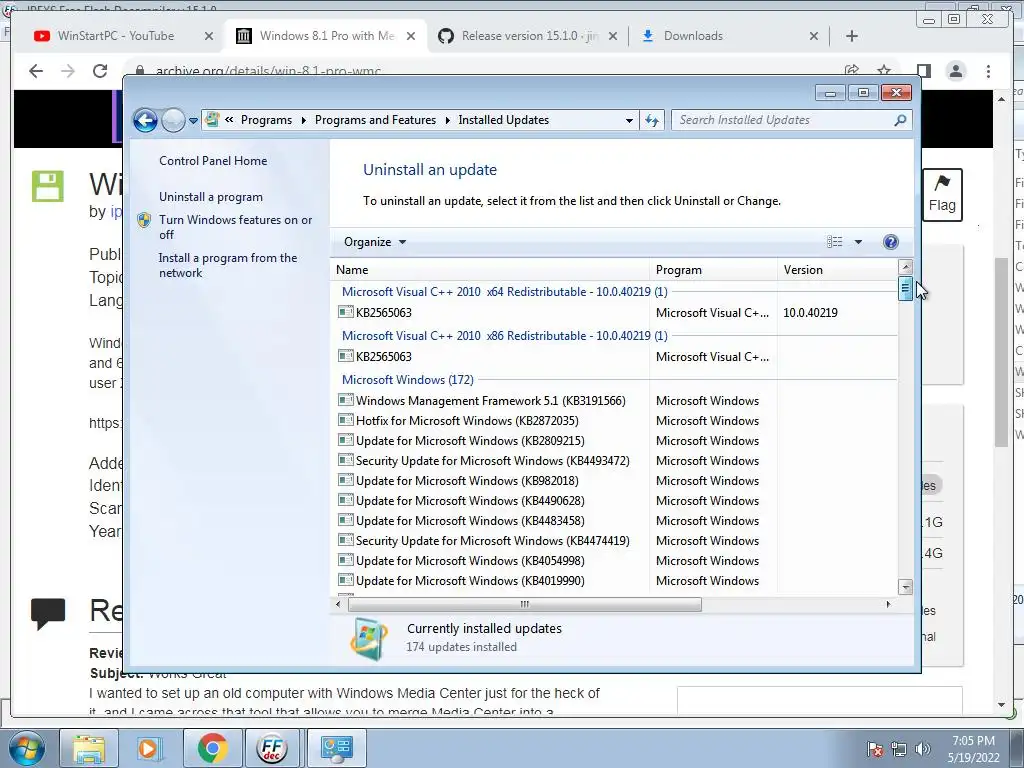Click shield icon next to Windows features

tap(144, 220)
